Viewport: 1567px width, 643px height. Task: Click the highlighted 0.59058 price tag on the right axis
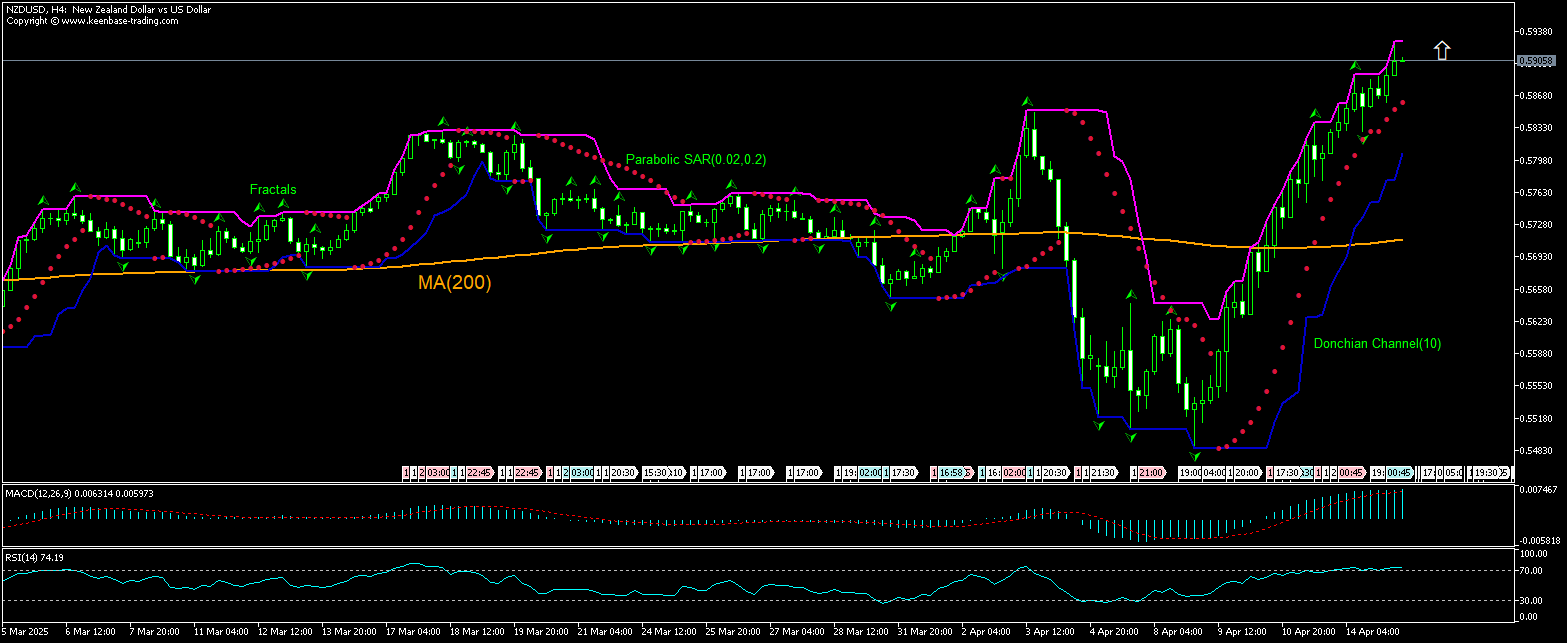click(x=1537, y=61)
